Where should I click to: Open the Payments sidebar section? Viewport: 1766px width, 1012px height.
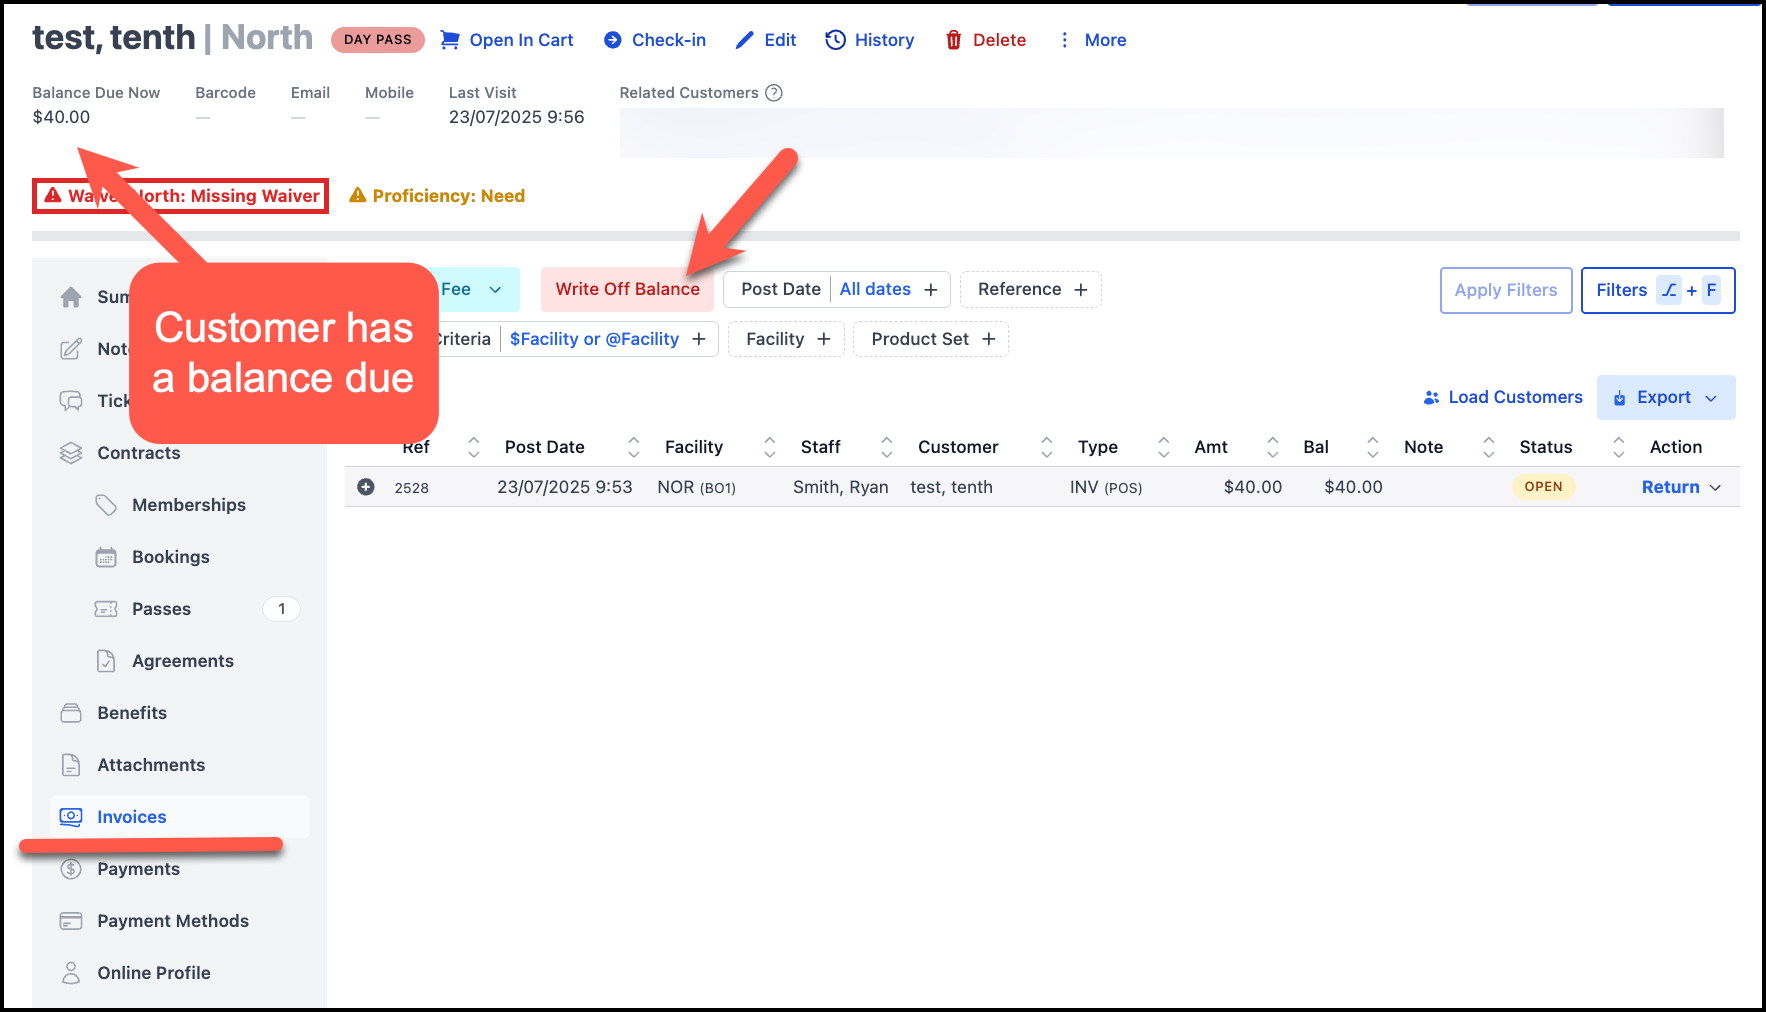138,869
